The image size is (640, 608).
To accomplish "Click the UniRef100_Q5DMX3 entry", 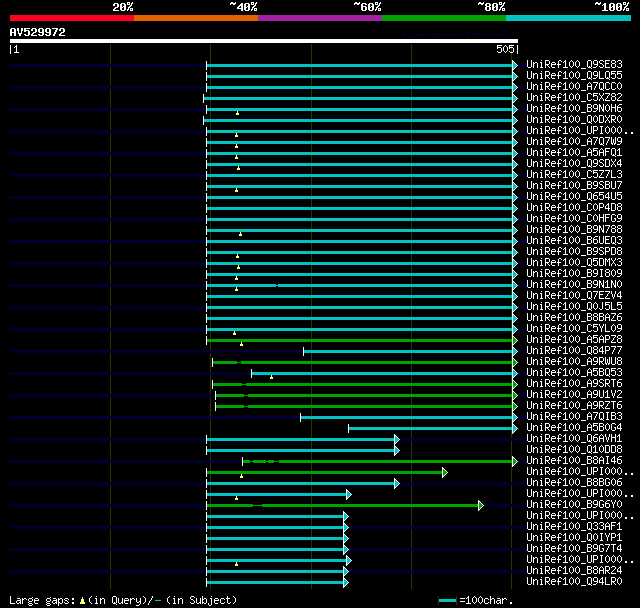I will tap(574, 263).
